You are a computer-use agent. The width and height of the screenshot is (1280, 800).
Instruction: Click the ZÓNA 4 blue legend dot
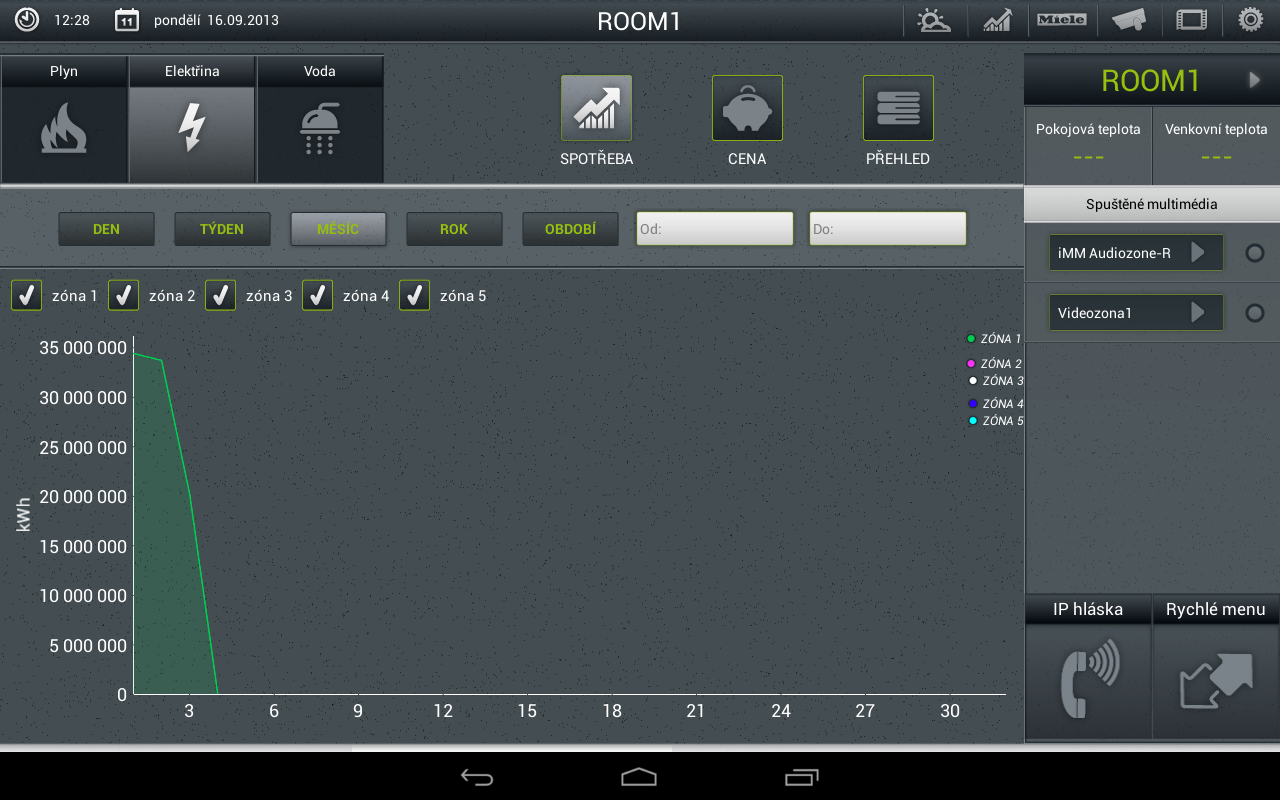click(x=973, y=404)
